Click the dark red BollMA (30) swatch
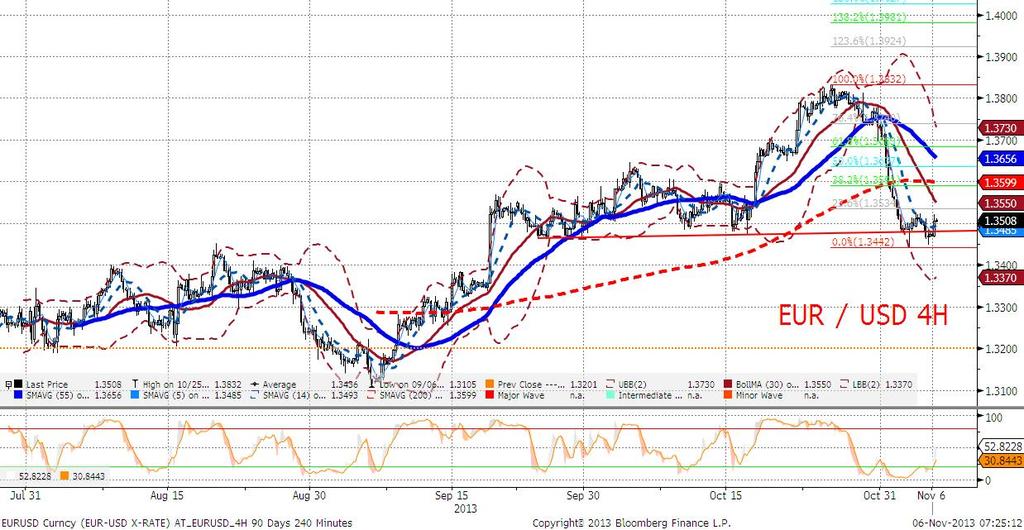This screenshot has width=1024, height=530. 726,384
